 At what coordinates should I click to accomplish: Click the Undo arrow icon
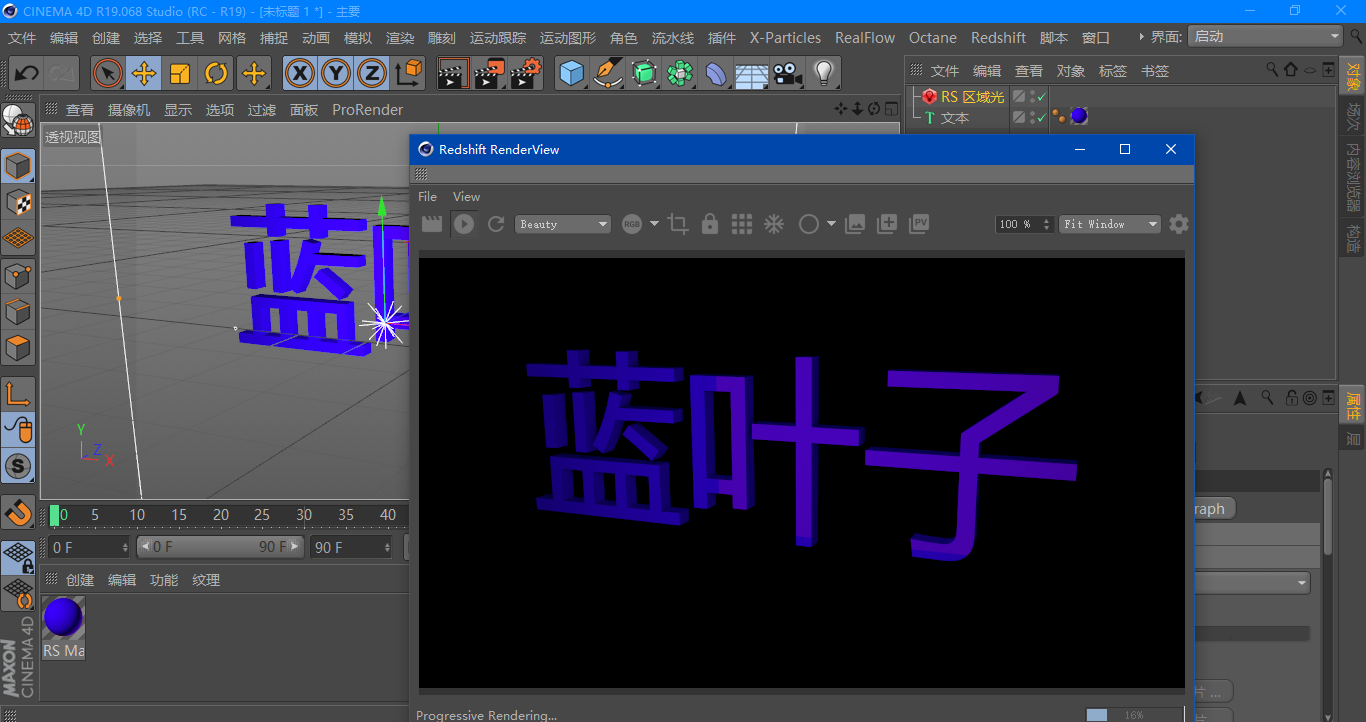27,73
